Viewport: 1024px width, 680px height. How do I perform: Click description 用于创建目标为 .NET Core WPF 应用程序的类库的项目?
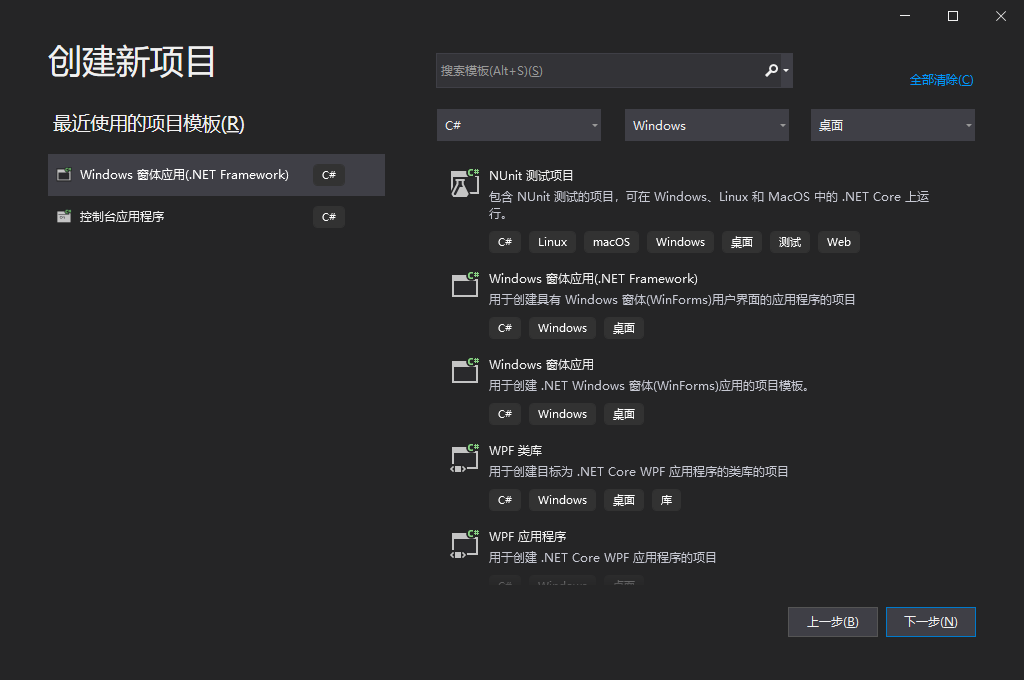638,472
